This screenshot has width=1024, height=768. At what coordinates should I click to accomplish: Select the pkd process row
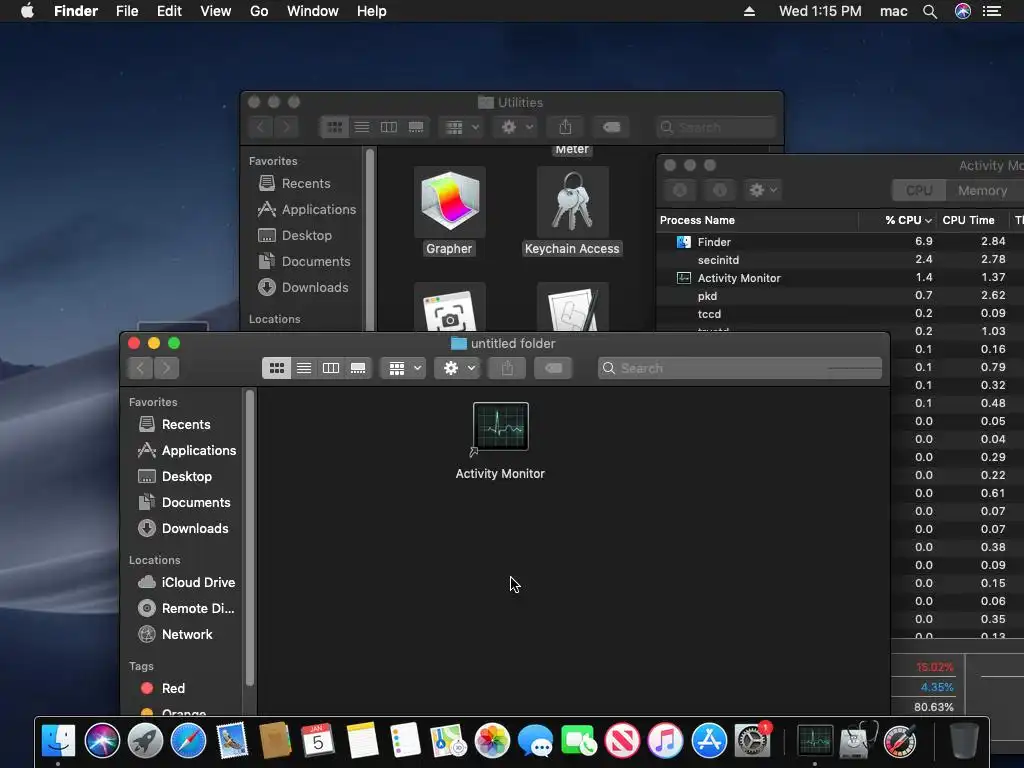pos(840,296)
